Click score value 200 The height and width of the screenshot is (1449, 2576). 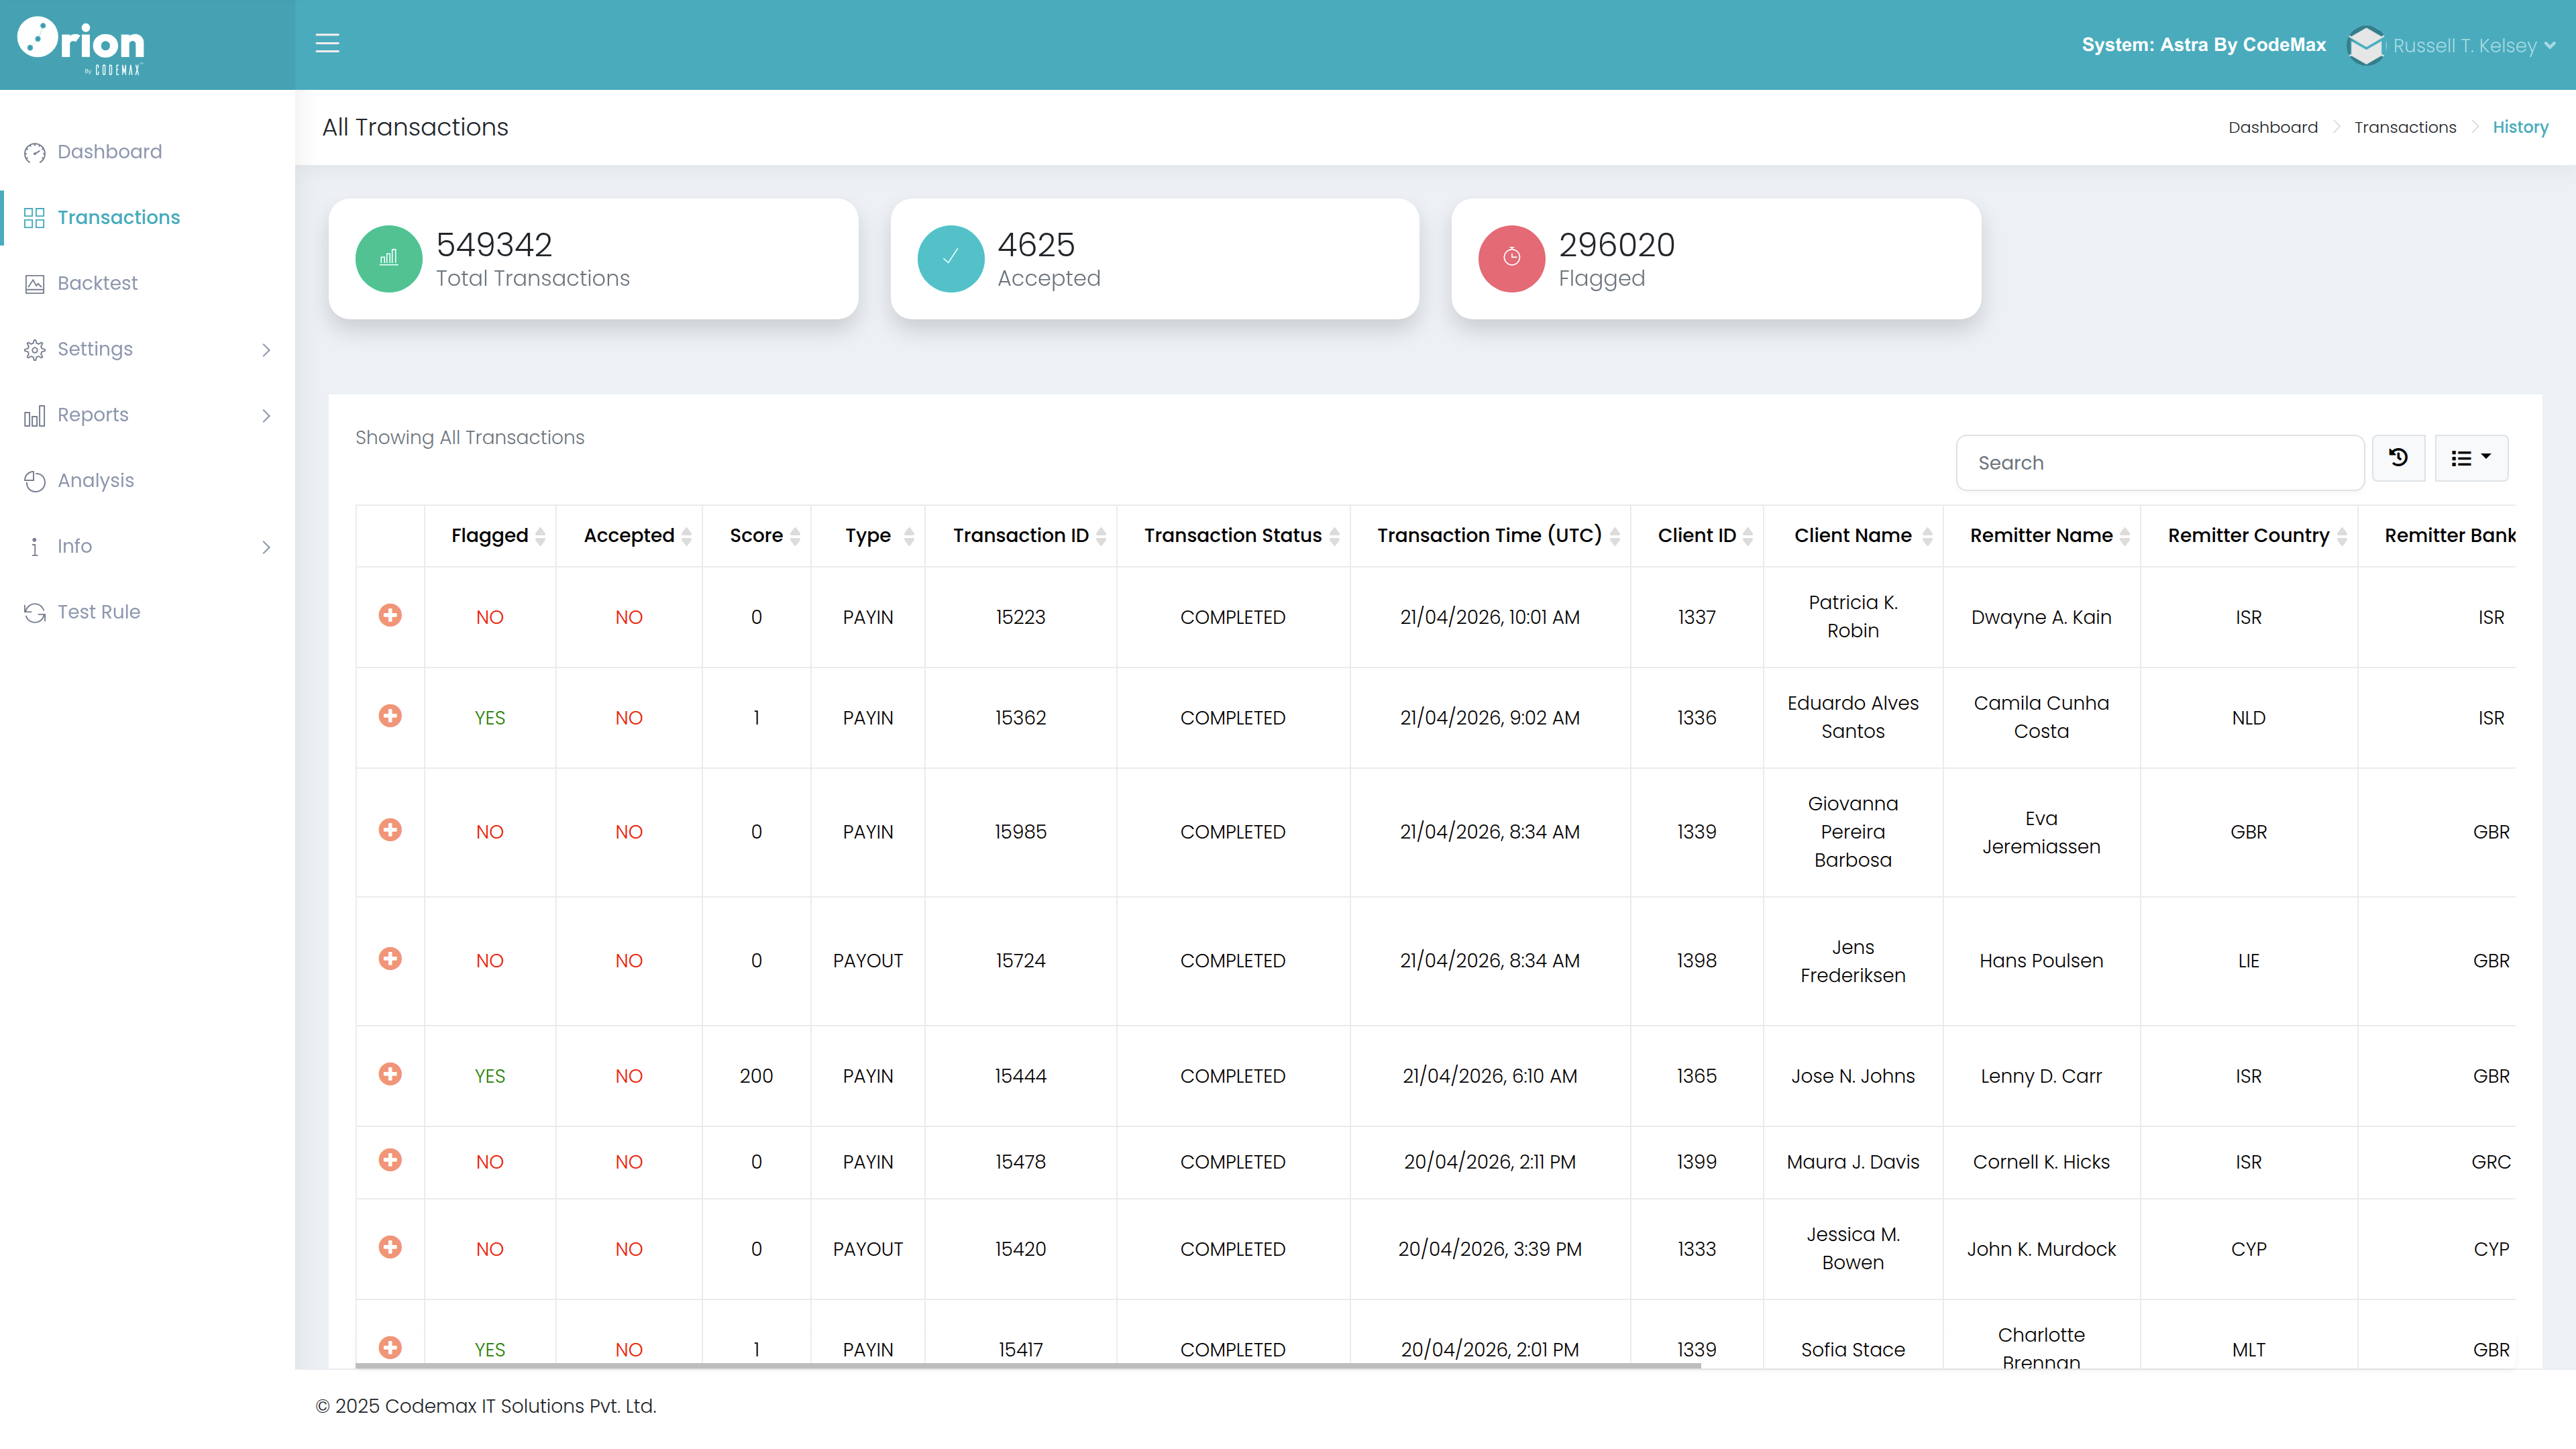point(756,1077)
